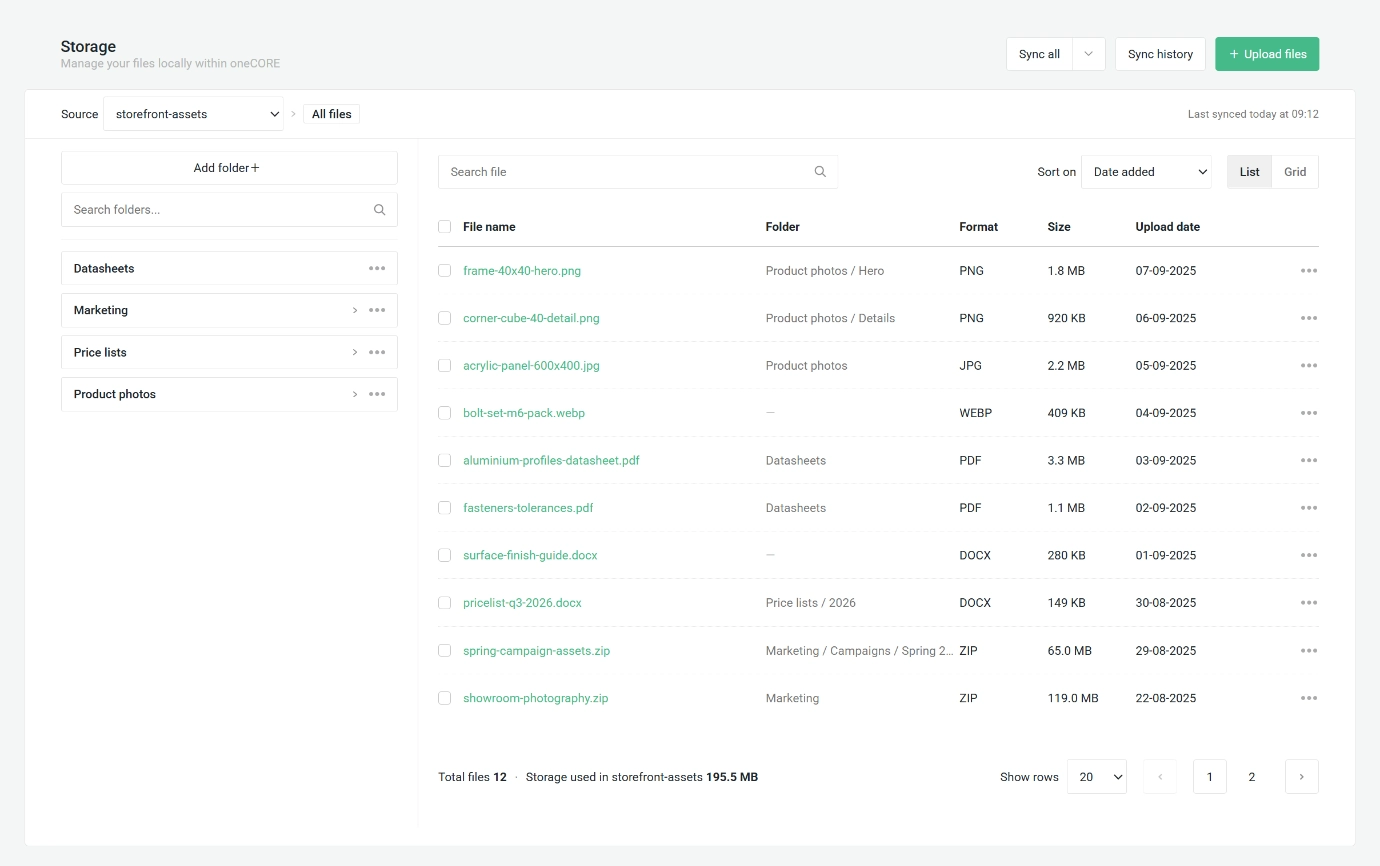Open options menu for corner-cube-40-detail.png

coord(1309,318)
